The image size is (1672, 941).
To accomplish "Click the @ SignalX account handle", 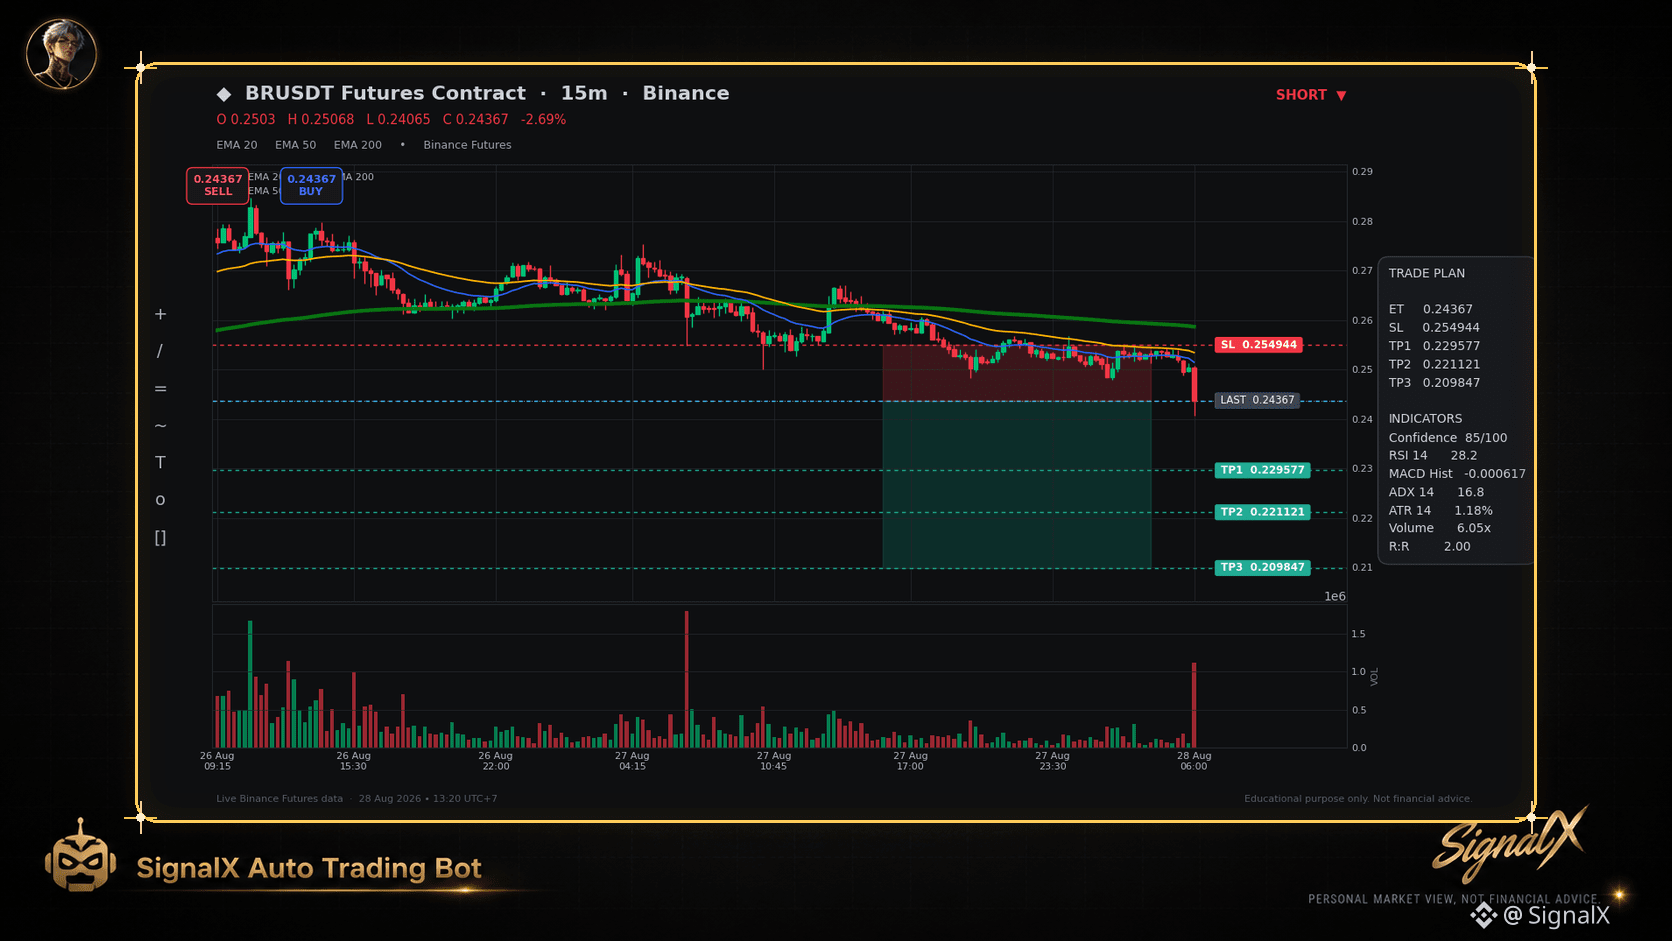I will pos(1557,915).
